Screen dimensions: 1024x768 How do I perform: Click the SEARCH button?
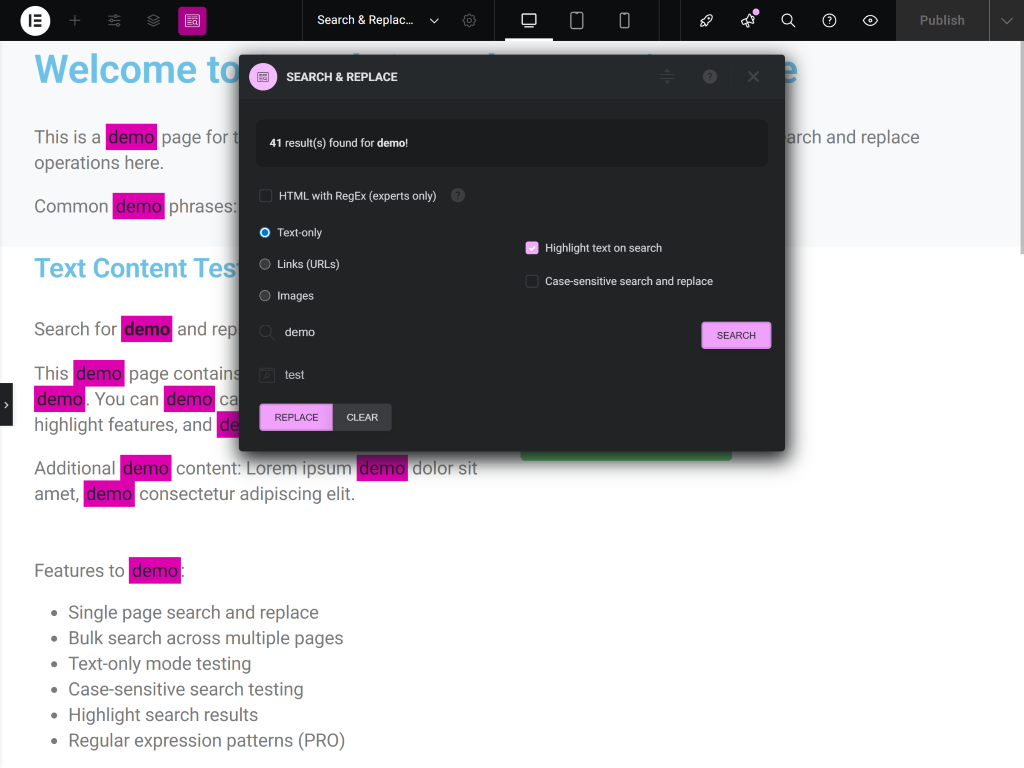pyautogui.click(x=736, y=335)
